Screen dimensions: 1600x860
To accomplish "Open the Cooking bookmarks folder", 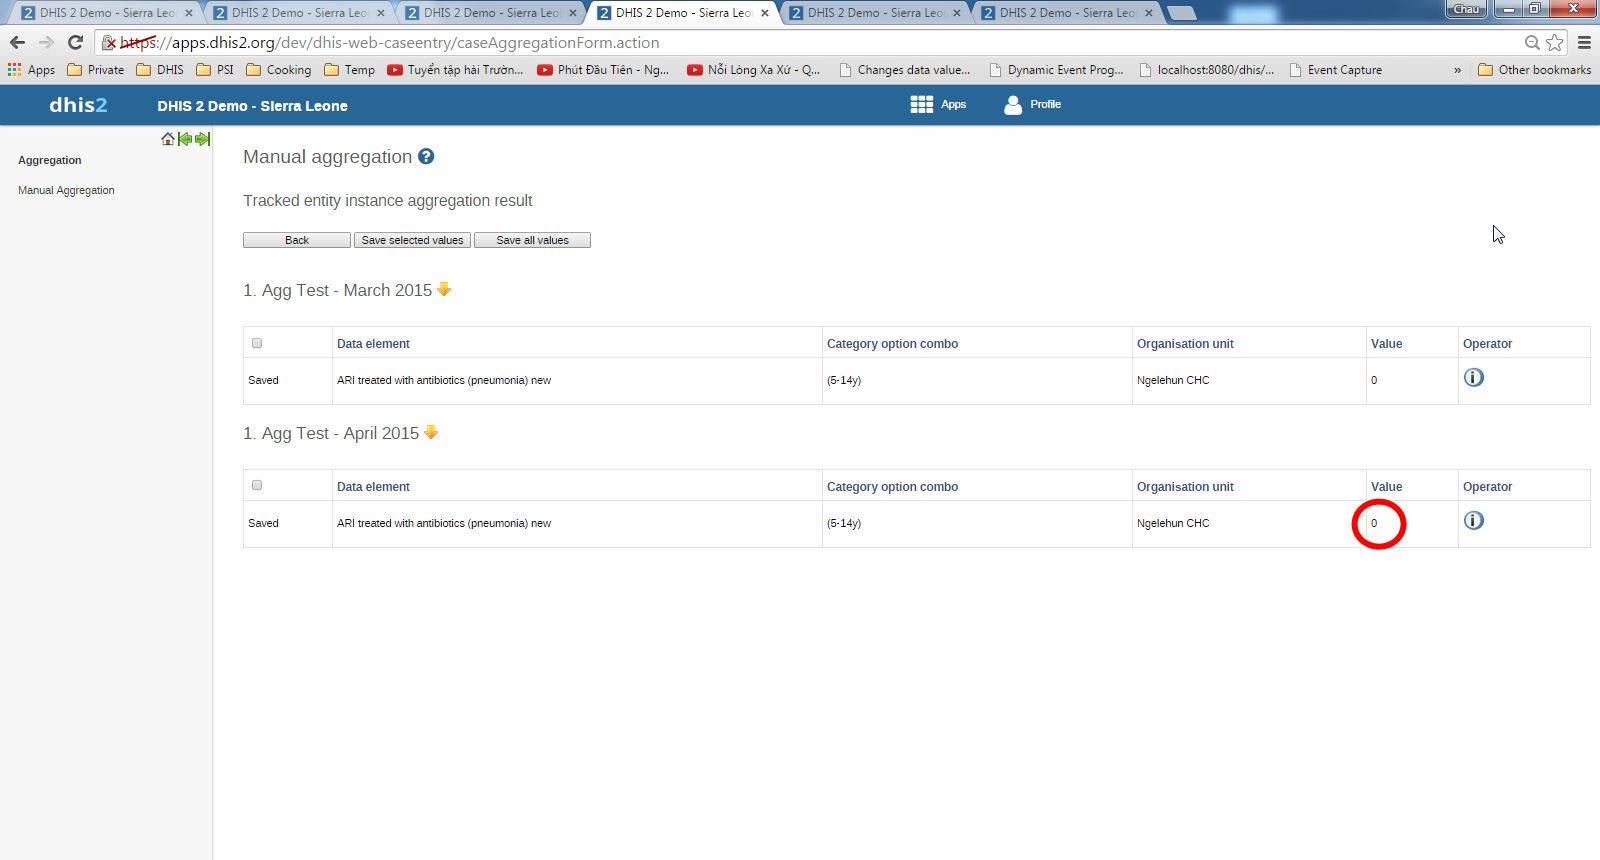I will 278,70.
